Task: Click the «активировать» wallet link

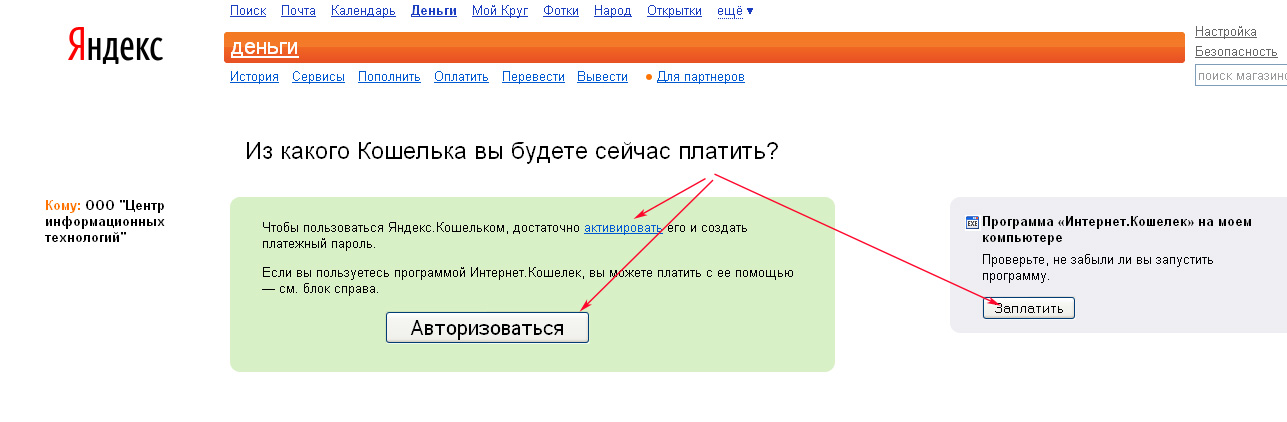Action: pyautogui.click(x=623, y=228)
